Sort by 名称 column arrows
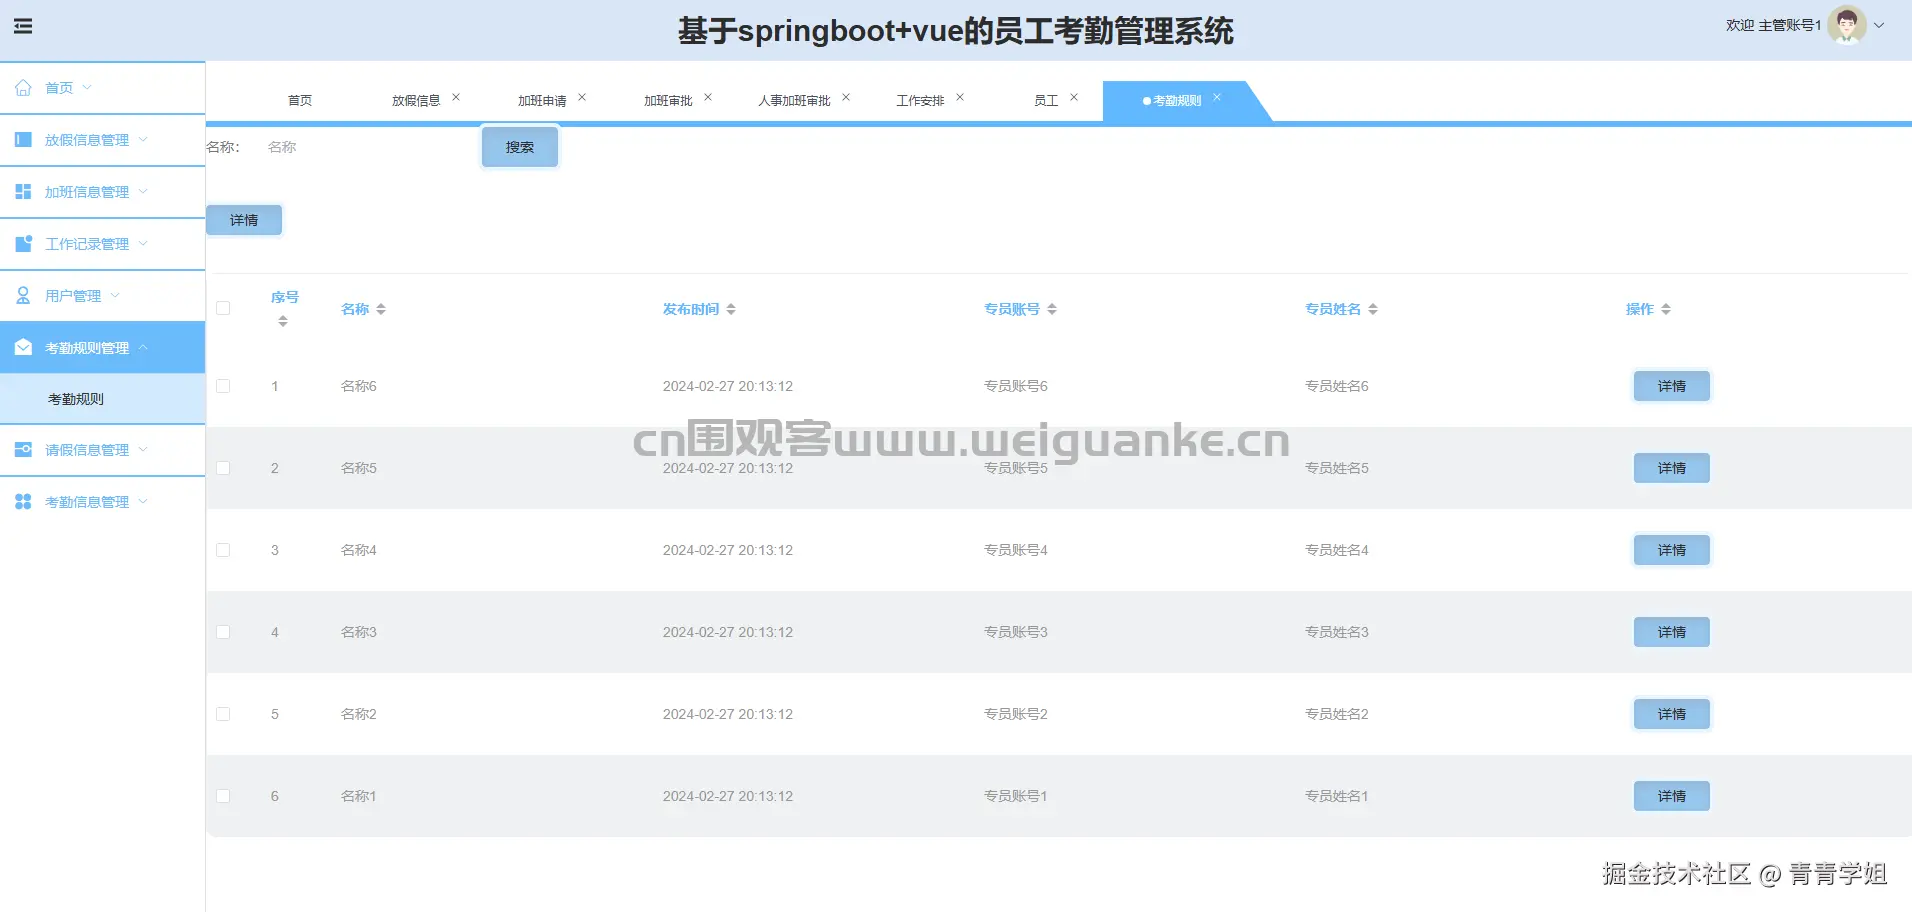This screenshot has height=912, width=1912. click(x=381, y=310)
